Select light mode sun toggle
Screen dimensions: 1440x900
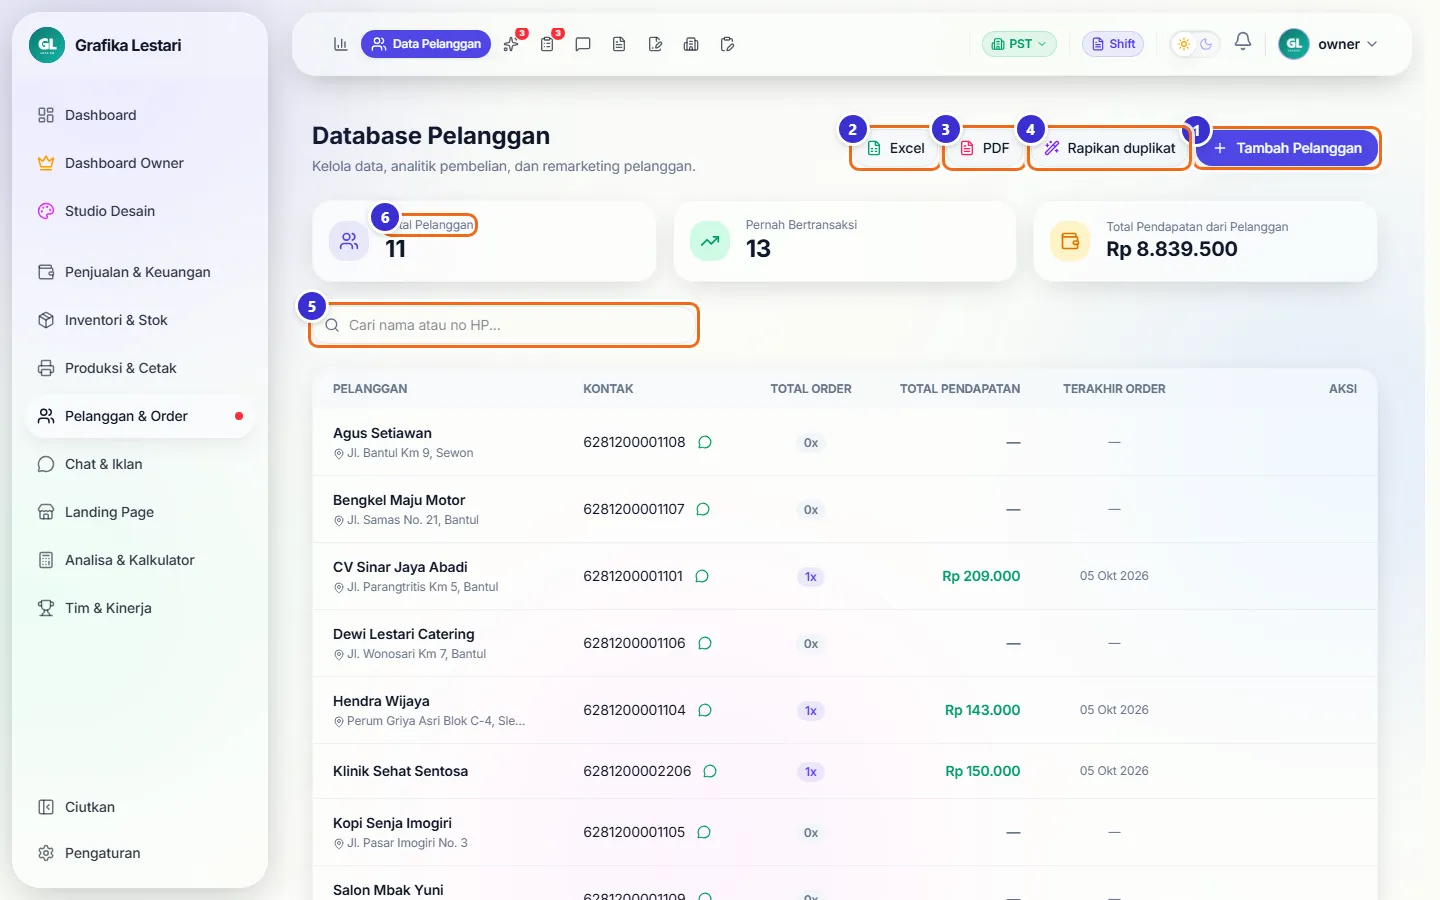point(1184,44)
